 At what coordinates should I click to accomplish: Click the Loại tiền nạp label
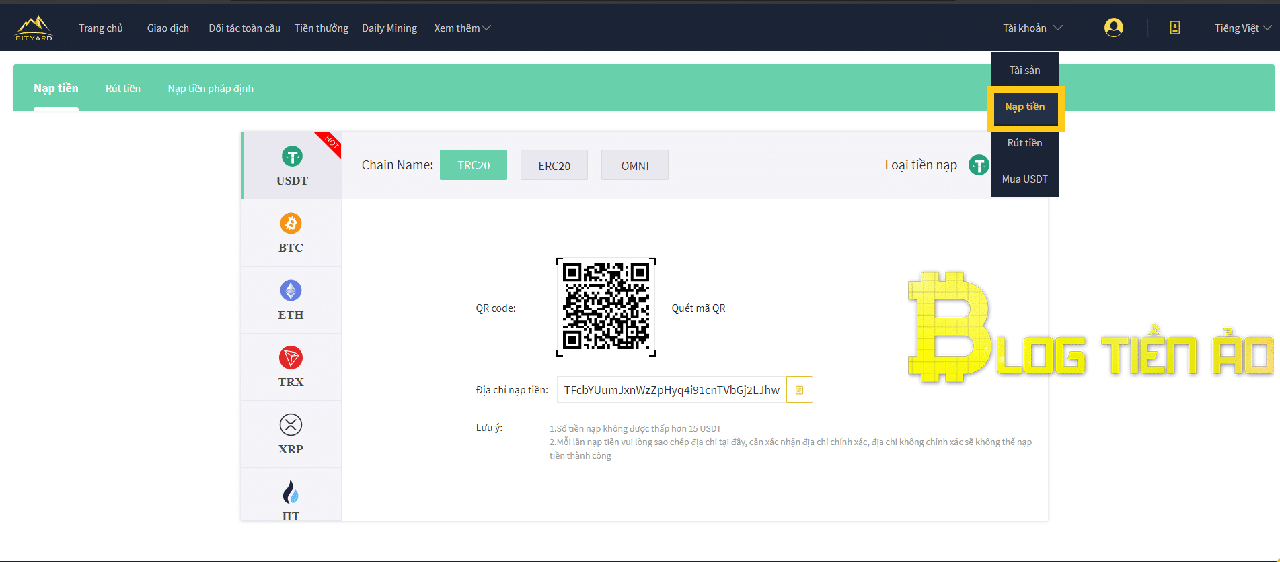coord(920,165)
